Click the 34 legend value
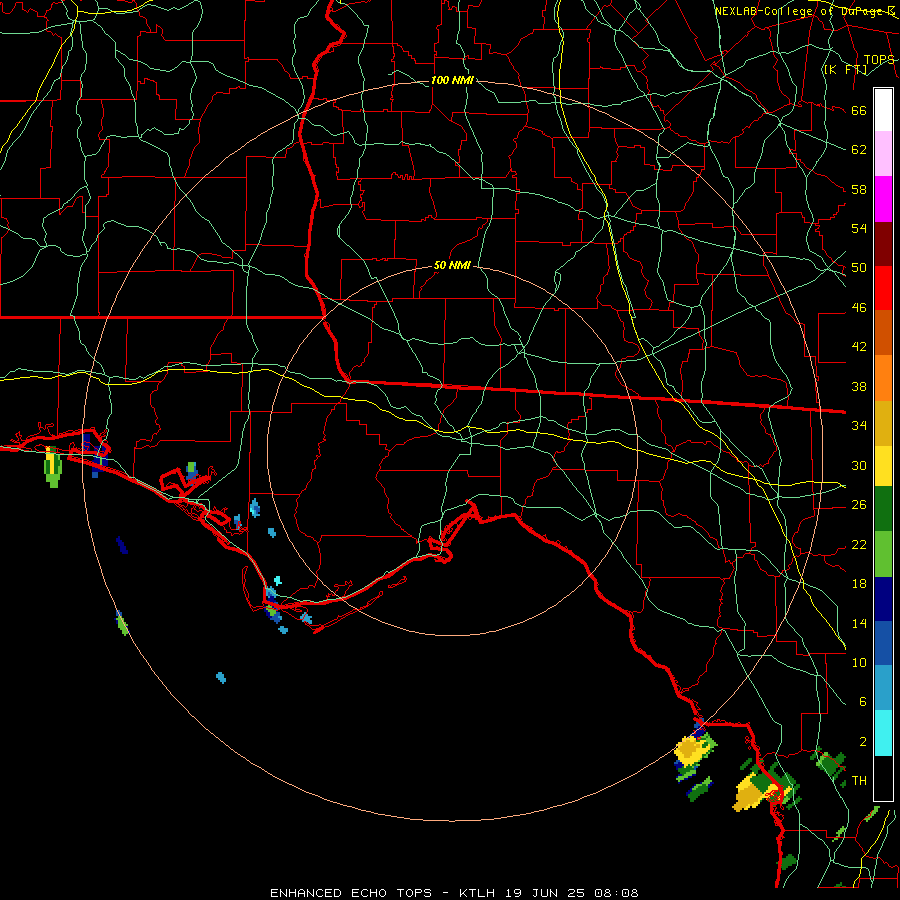This screenshot has width=900, height=900. 859,425
